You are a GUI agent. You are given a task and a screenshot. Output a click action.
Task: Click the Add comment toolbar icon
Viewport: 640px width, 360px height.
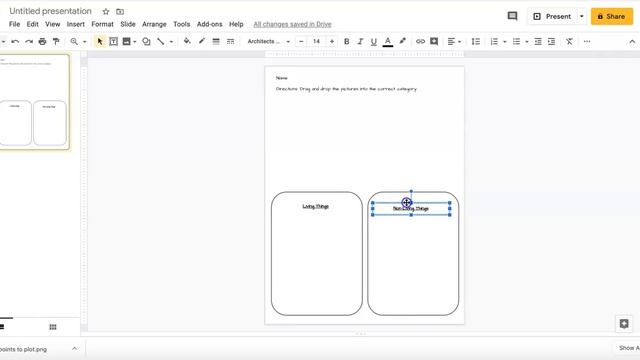click(x=434, y=42)
